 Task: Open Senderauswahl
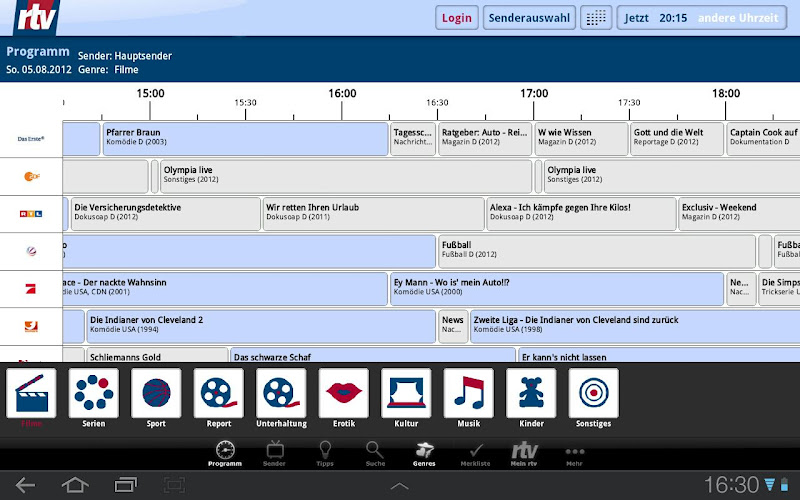pyautogui.click(x=529, y=18)
